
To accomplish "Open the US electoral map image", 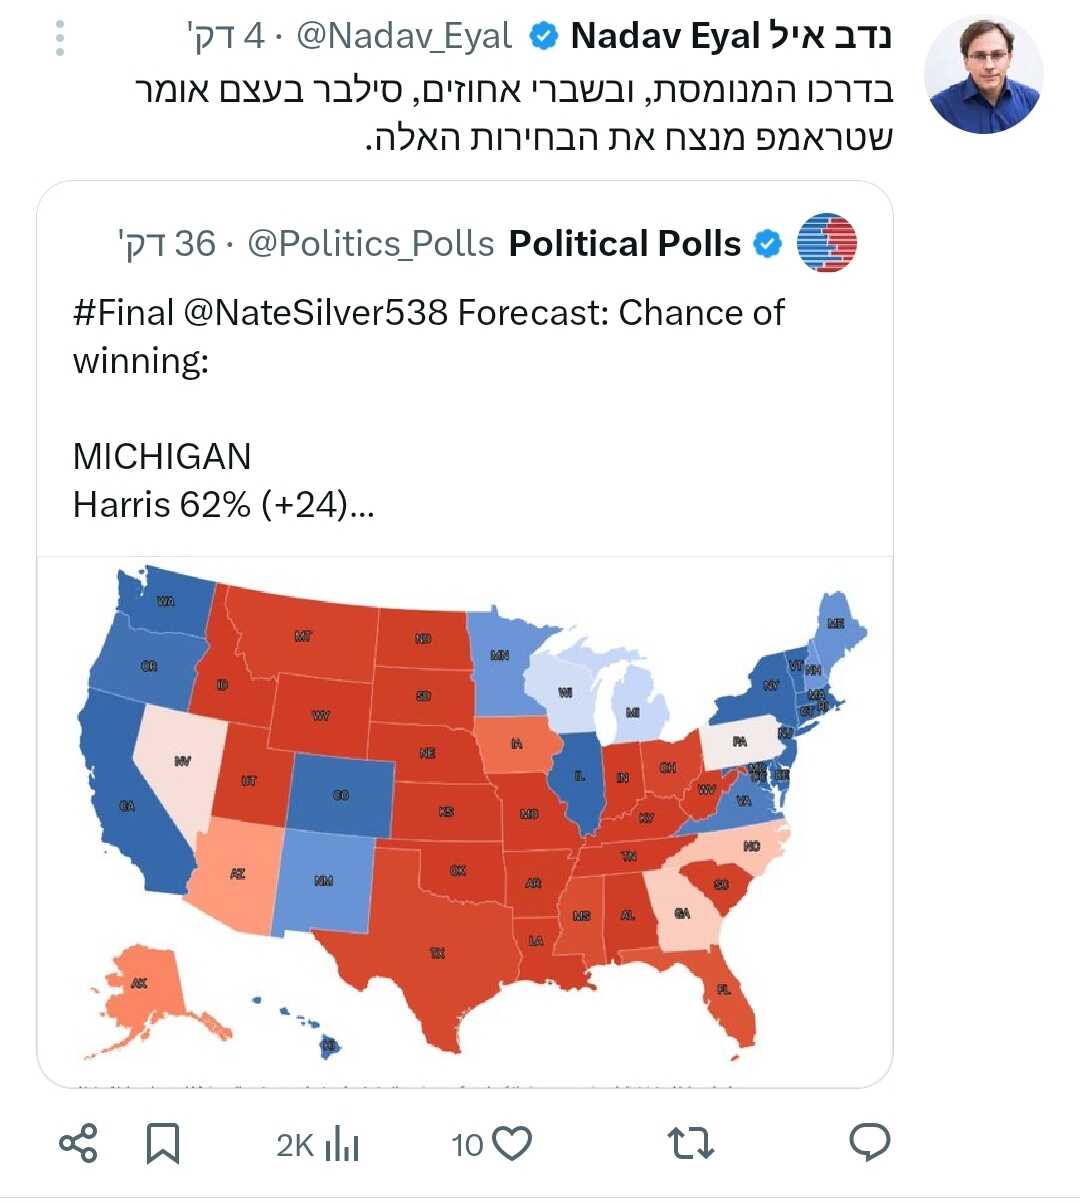I will click(465, 820).
